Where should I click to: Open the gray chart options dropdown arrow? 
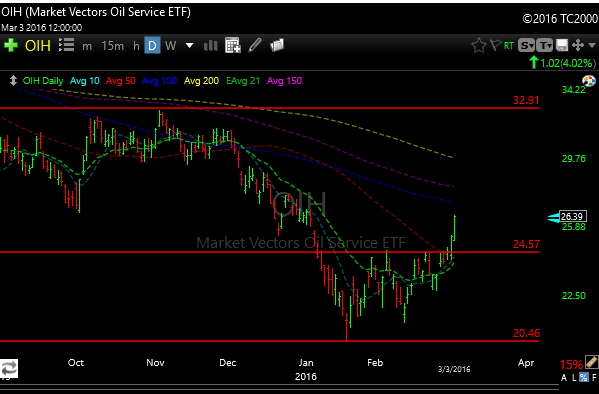(592, 45)
